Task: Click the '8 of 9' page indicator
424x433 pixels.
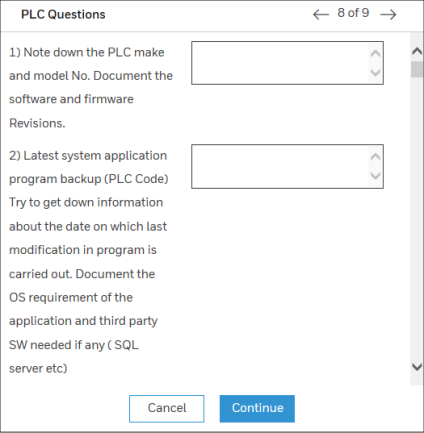Action: point(353,13)
